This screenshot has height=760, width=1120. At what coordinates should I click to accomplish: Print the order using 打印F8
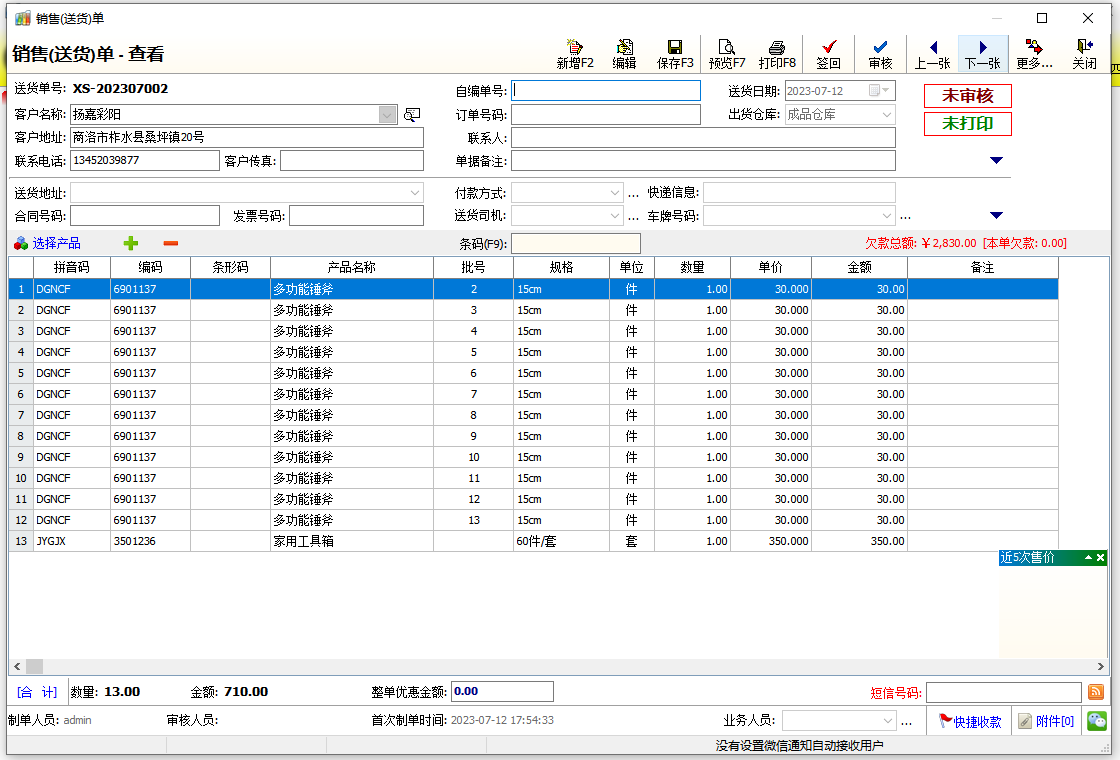777,54
